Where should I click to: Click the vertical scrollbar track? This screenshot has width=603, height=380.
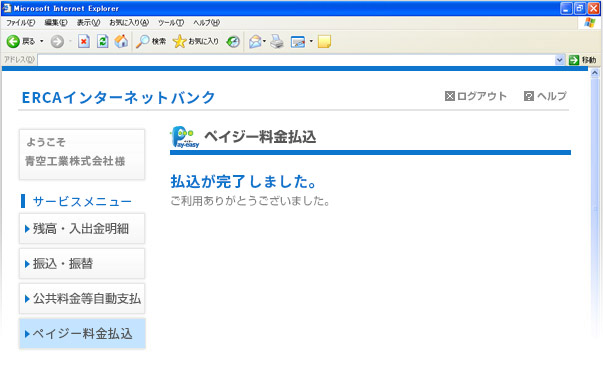coord(595,208)
